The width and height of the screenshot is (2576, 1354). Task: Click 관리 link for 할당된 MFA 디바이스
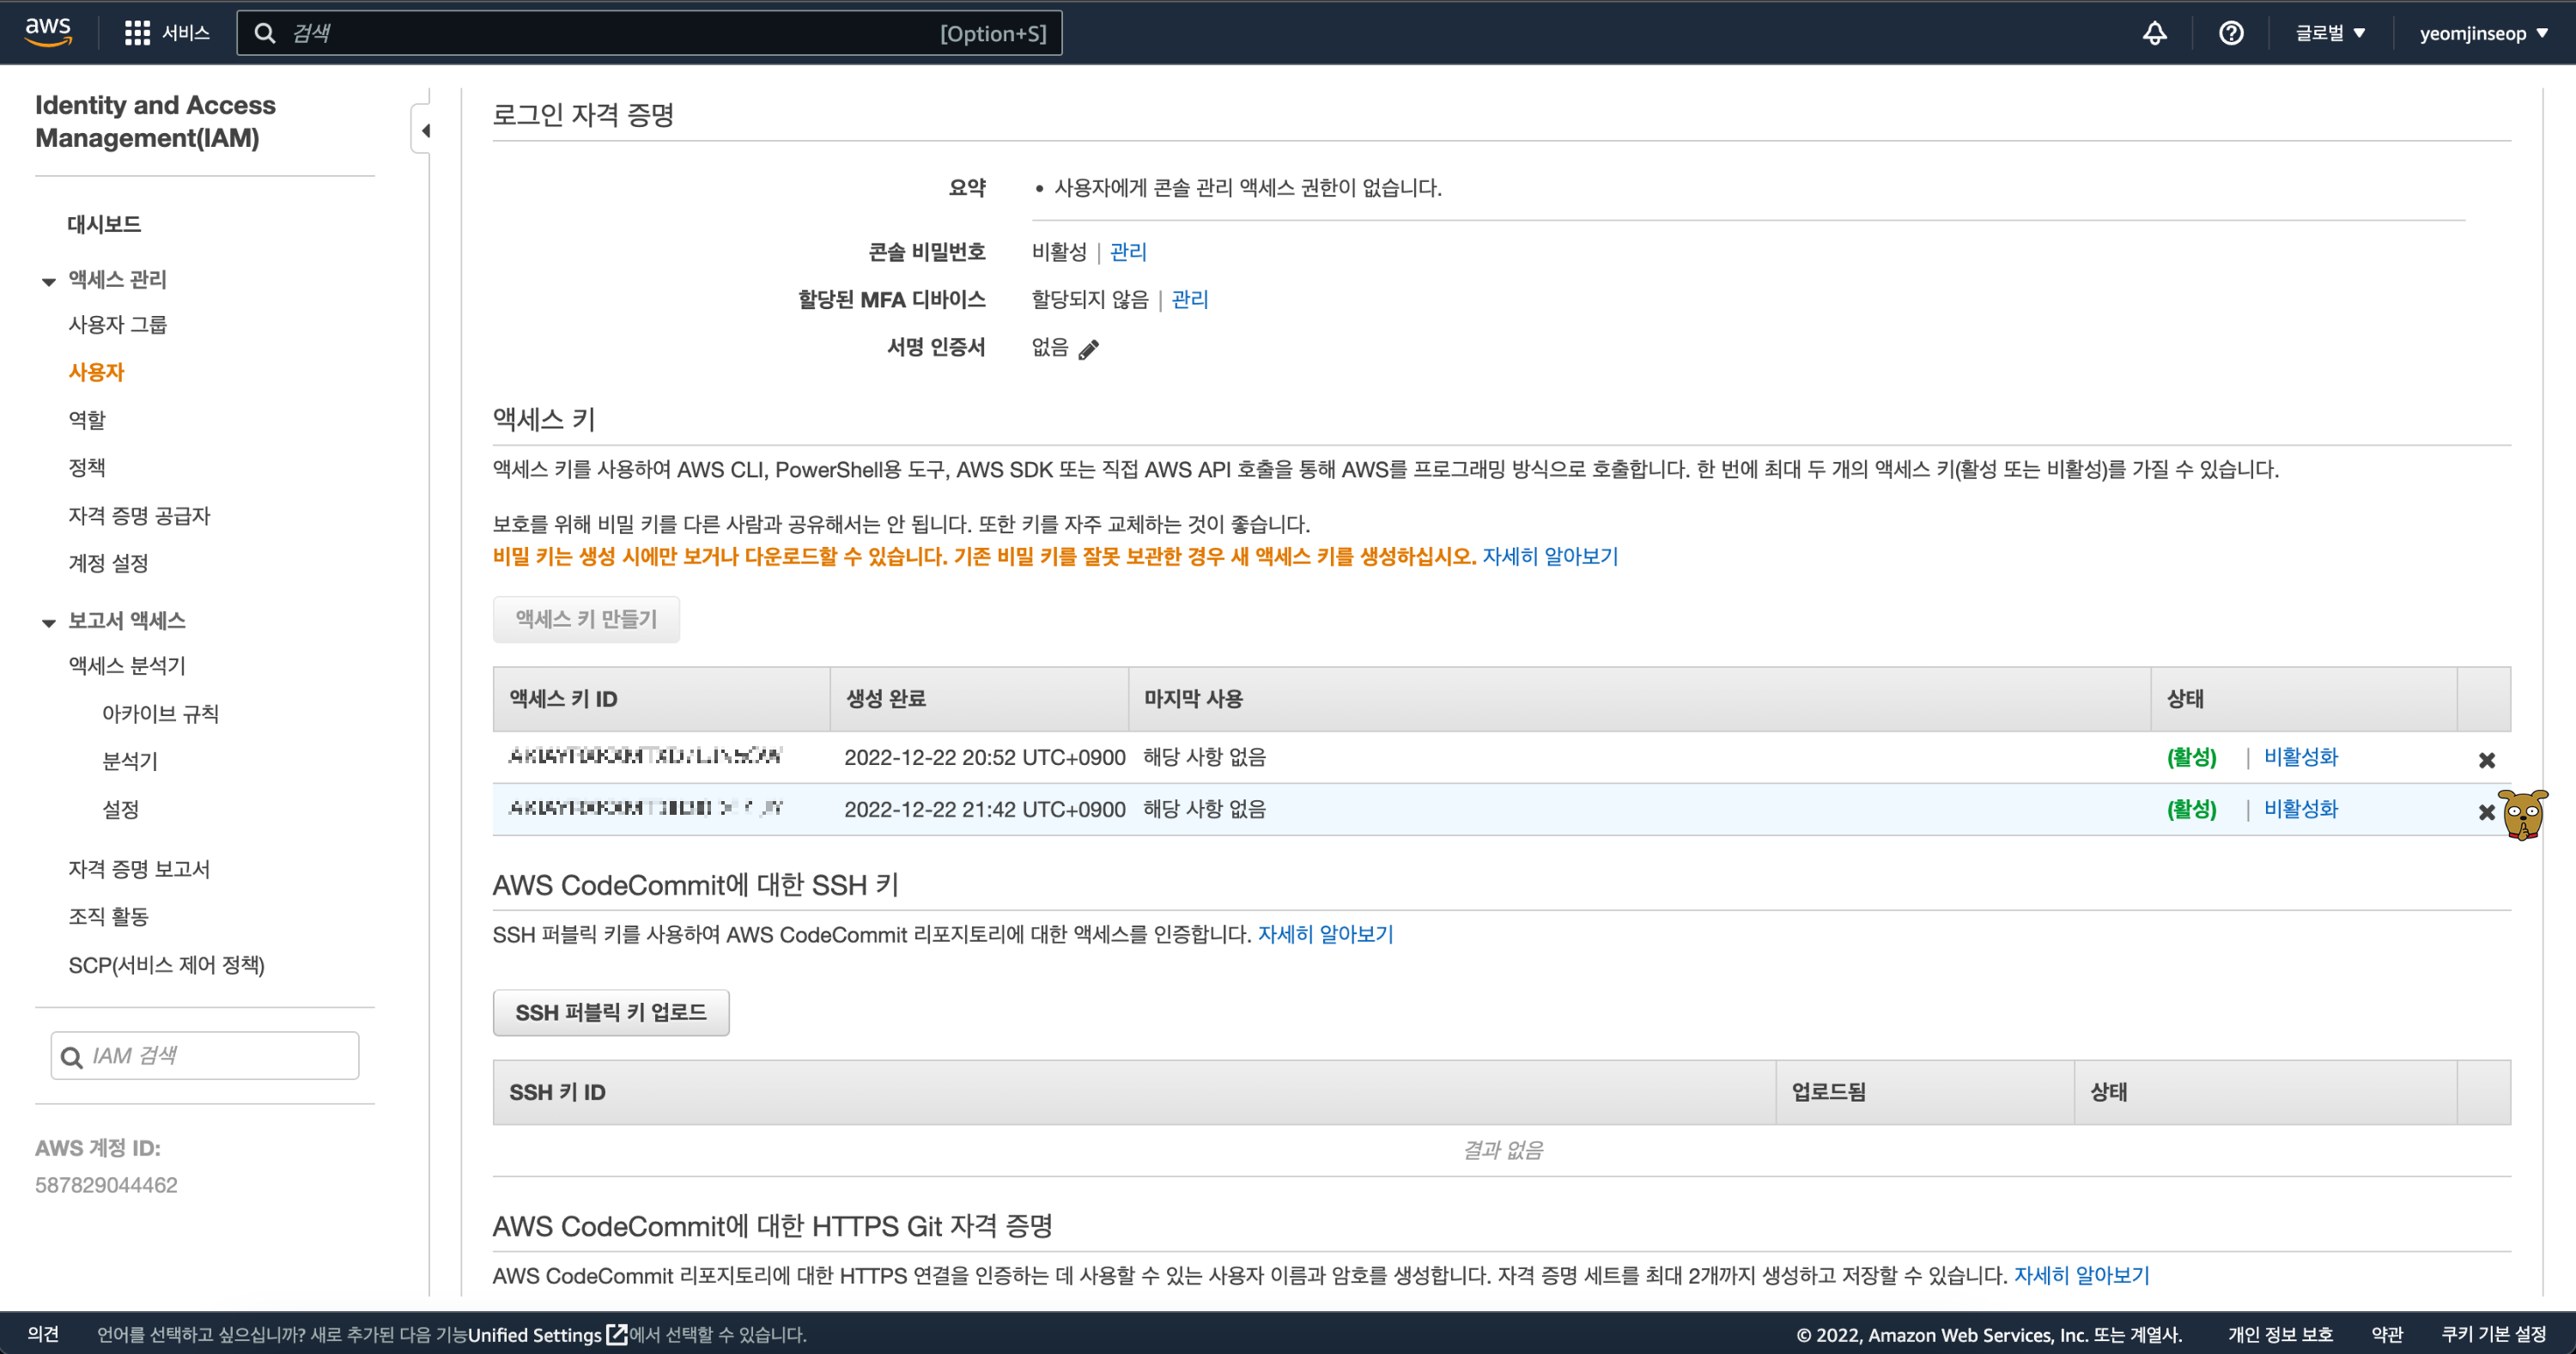(x=1189, y=299)
